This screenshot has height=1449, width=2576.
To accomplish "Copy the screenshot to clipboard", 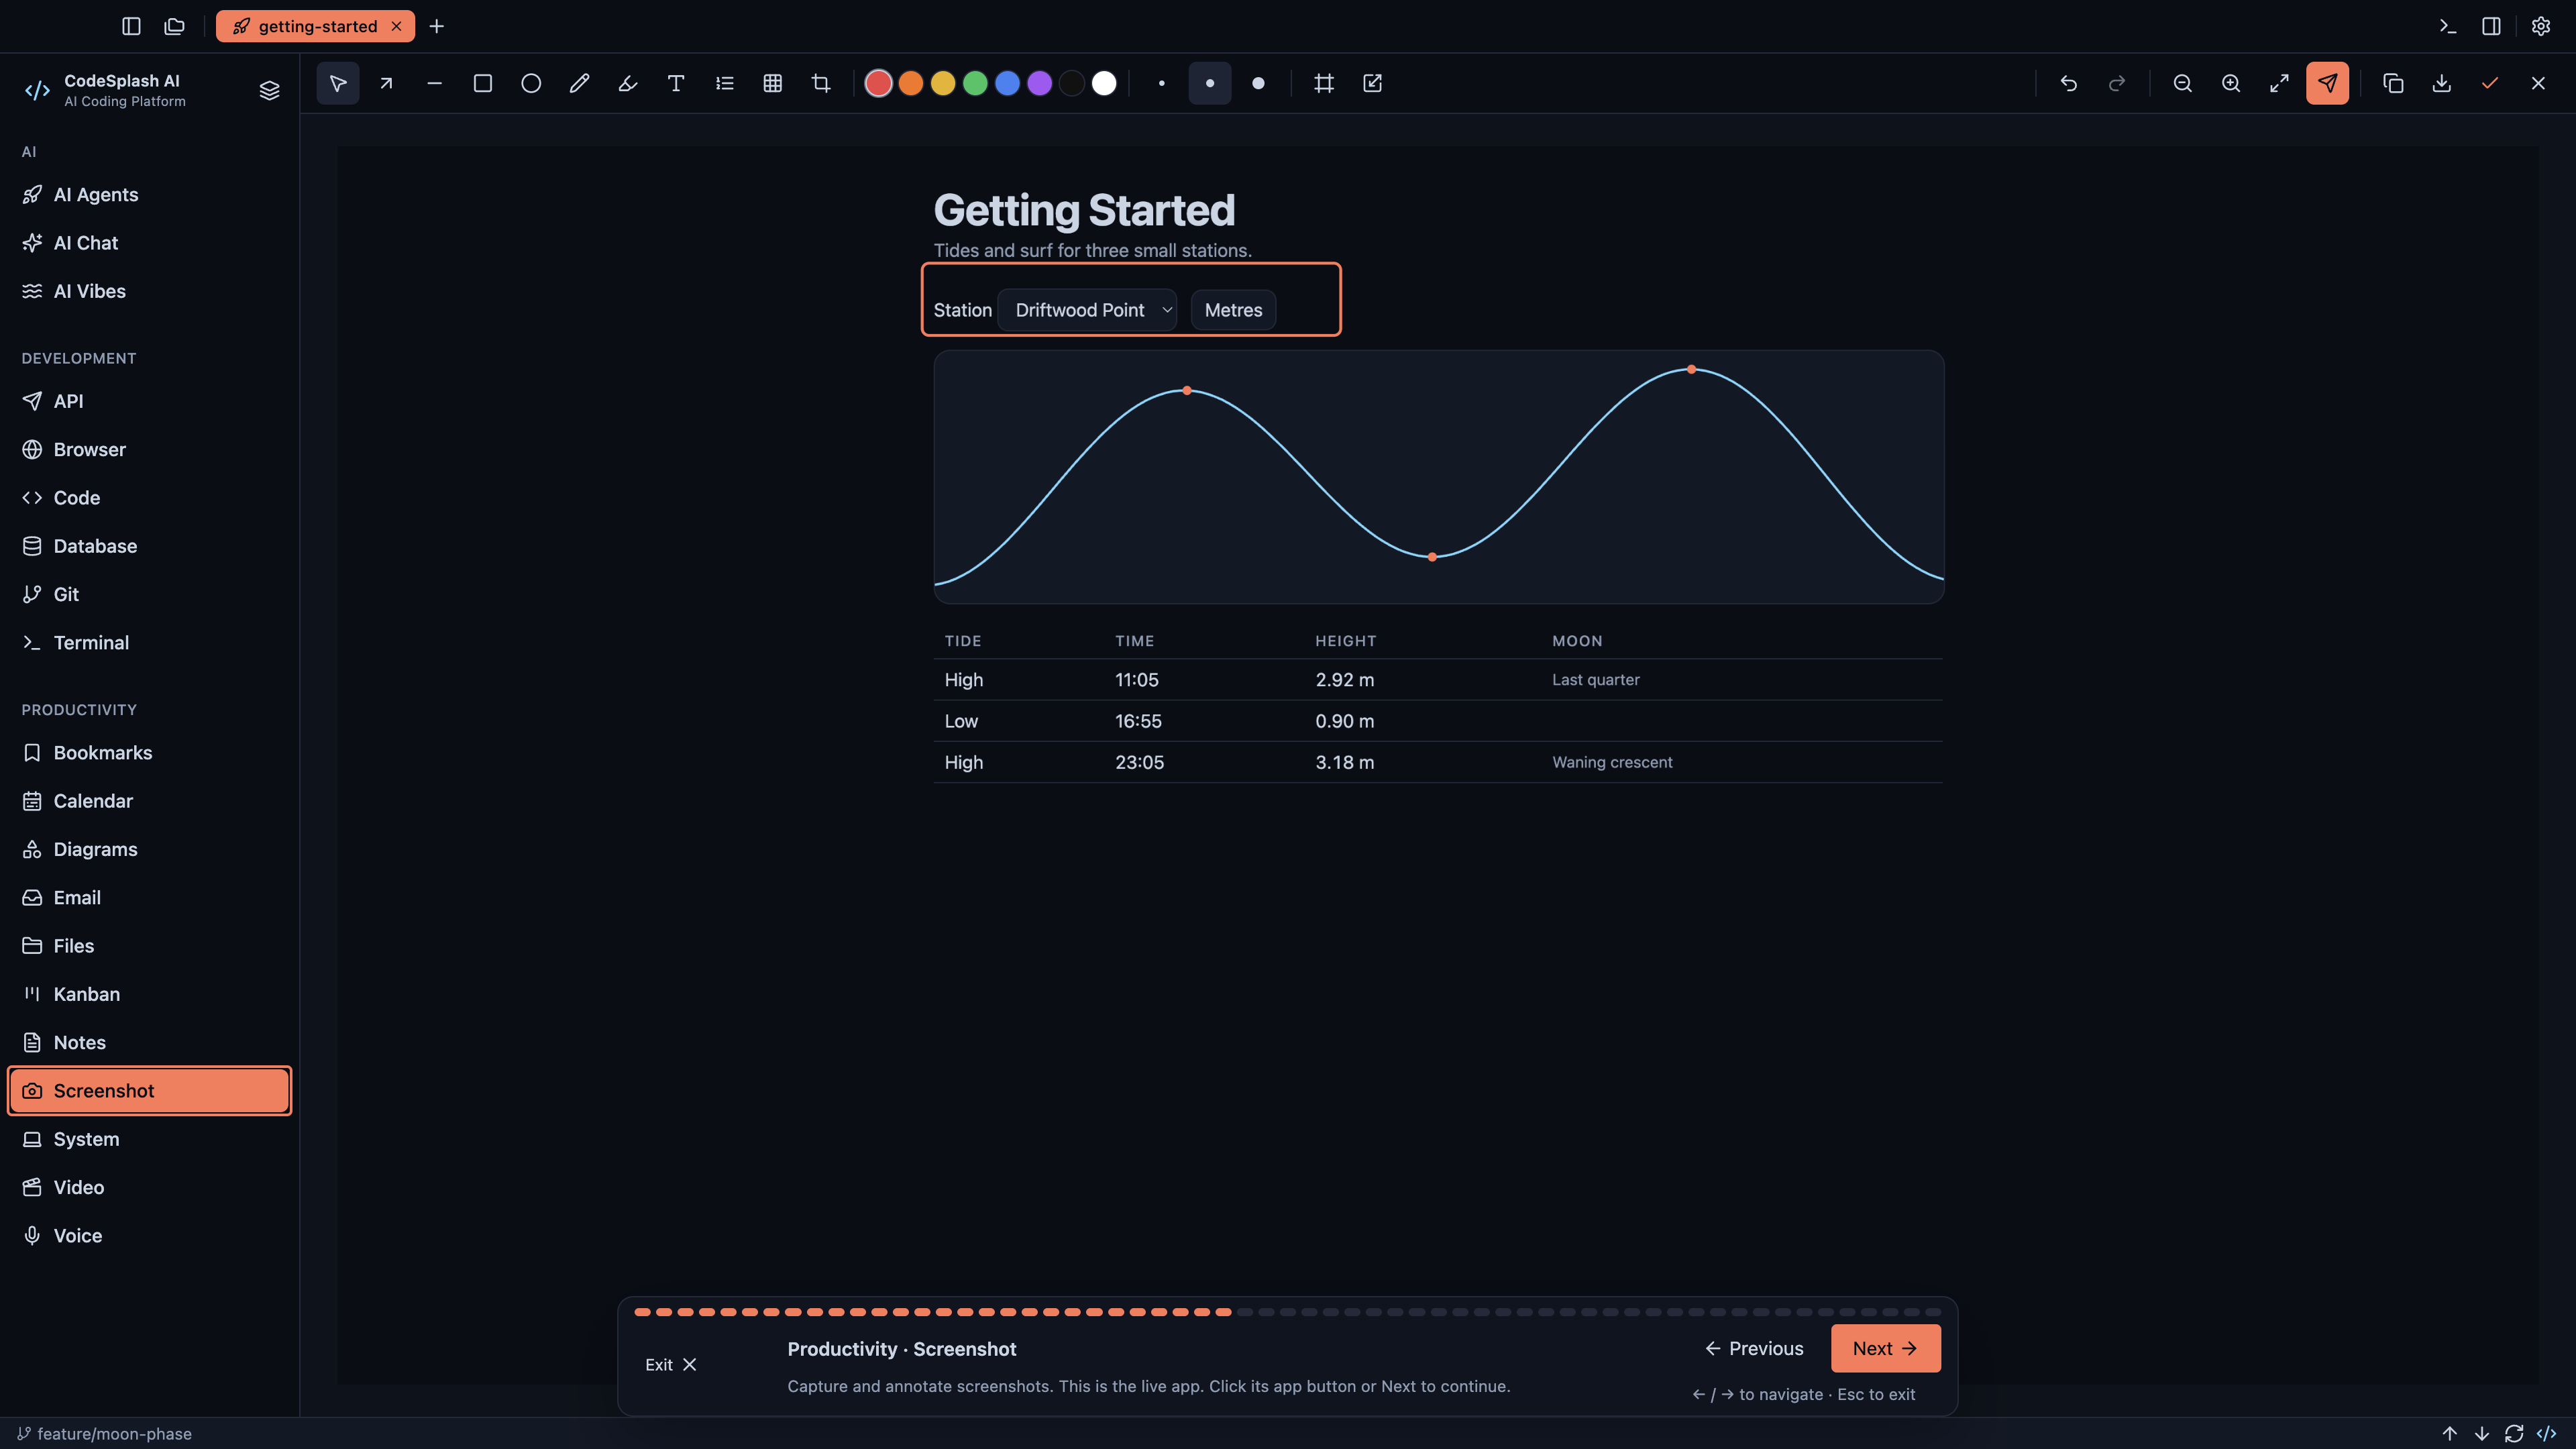I will [x=2393, y=83].
